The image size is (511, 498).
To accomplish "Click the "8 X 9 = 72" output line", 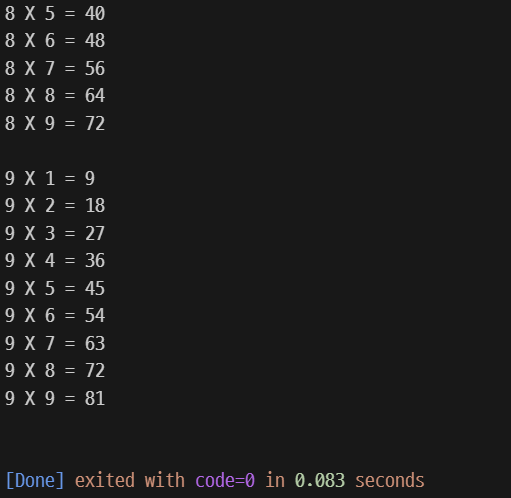I will point(55,123).
